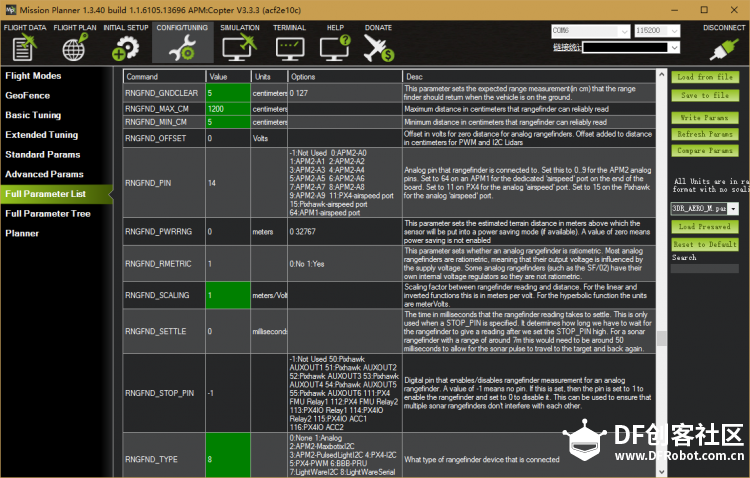Click Save to file button

[x=705, y=96]
